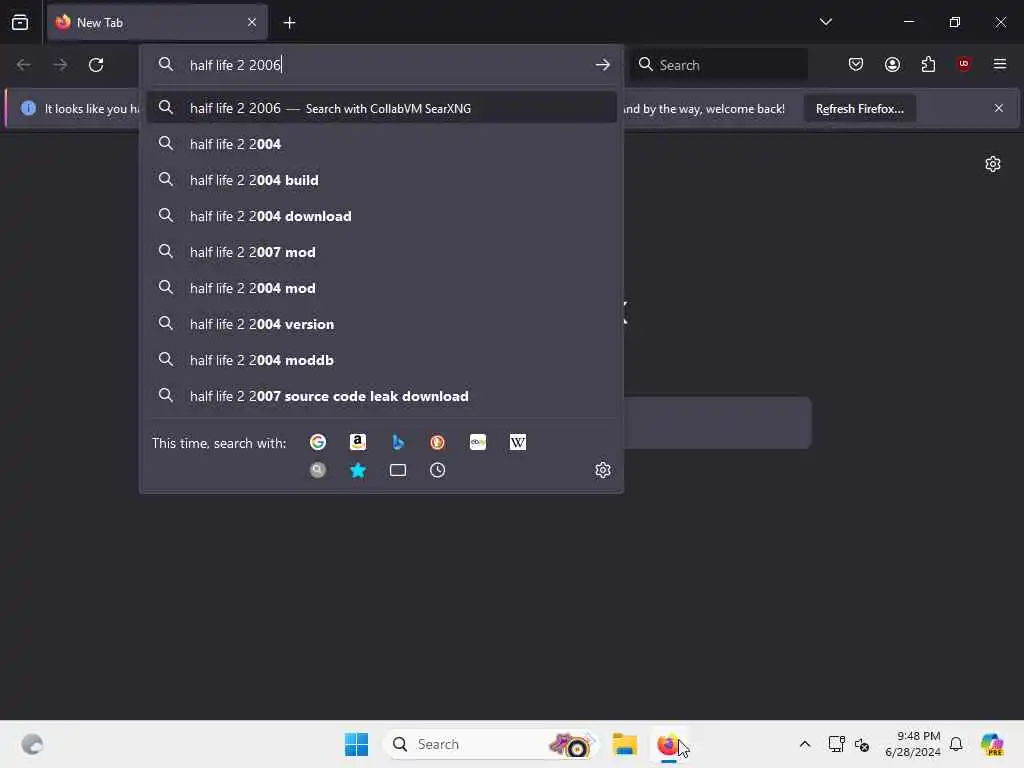Select suggestion 'half life 2 2004 moddb'
The width and height of the screenshot is (1024, 768).
(x=381, y=360)
